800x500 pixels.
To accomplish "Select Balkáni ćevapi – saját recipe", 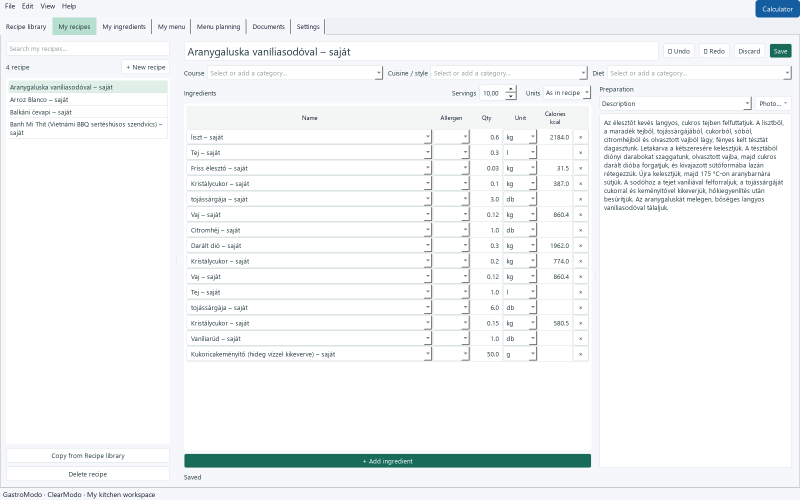I will coord(88,112).
